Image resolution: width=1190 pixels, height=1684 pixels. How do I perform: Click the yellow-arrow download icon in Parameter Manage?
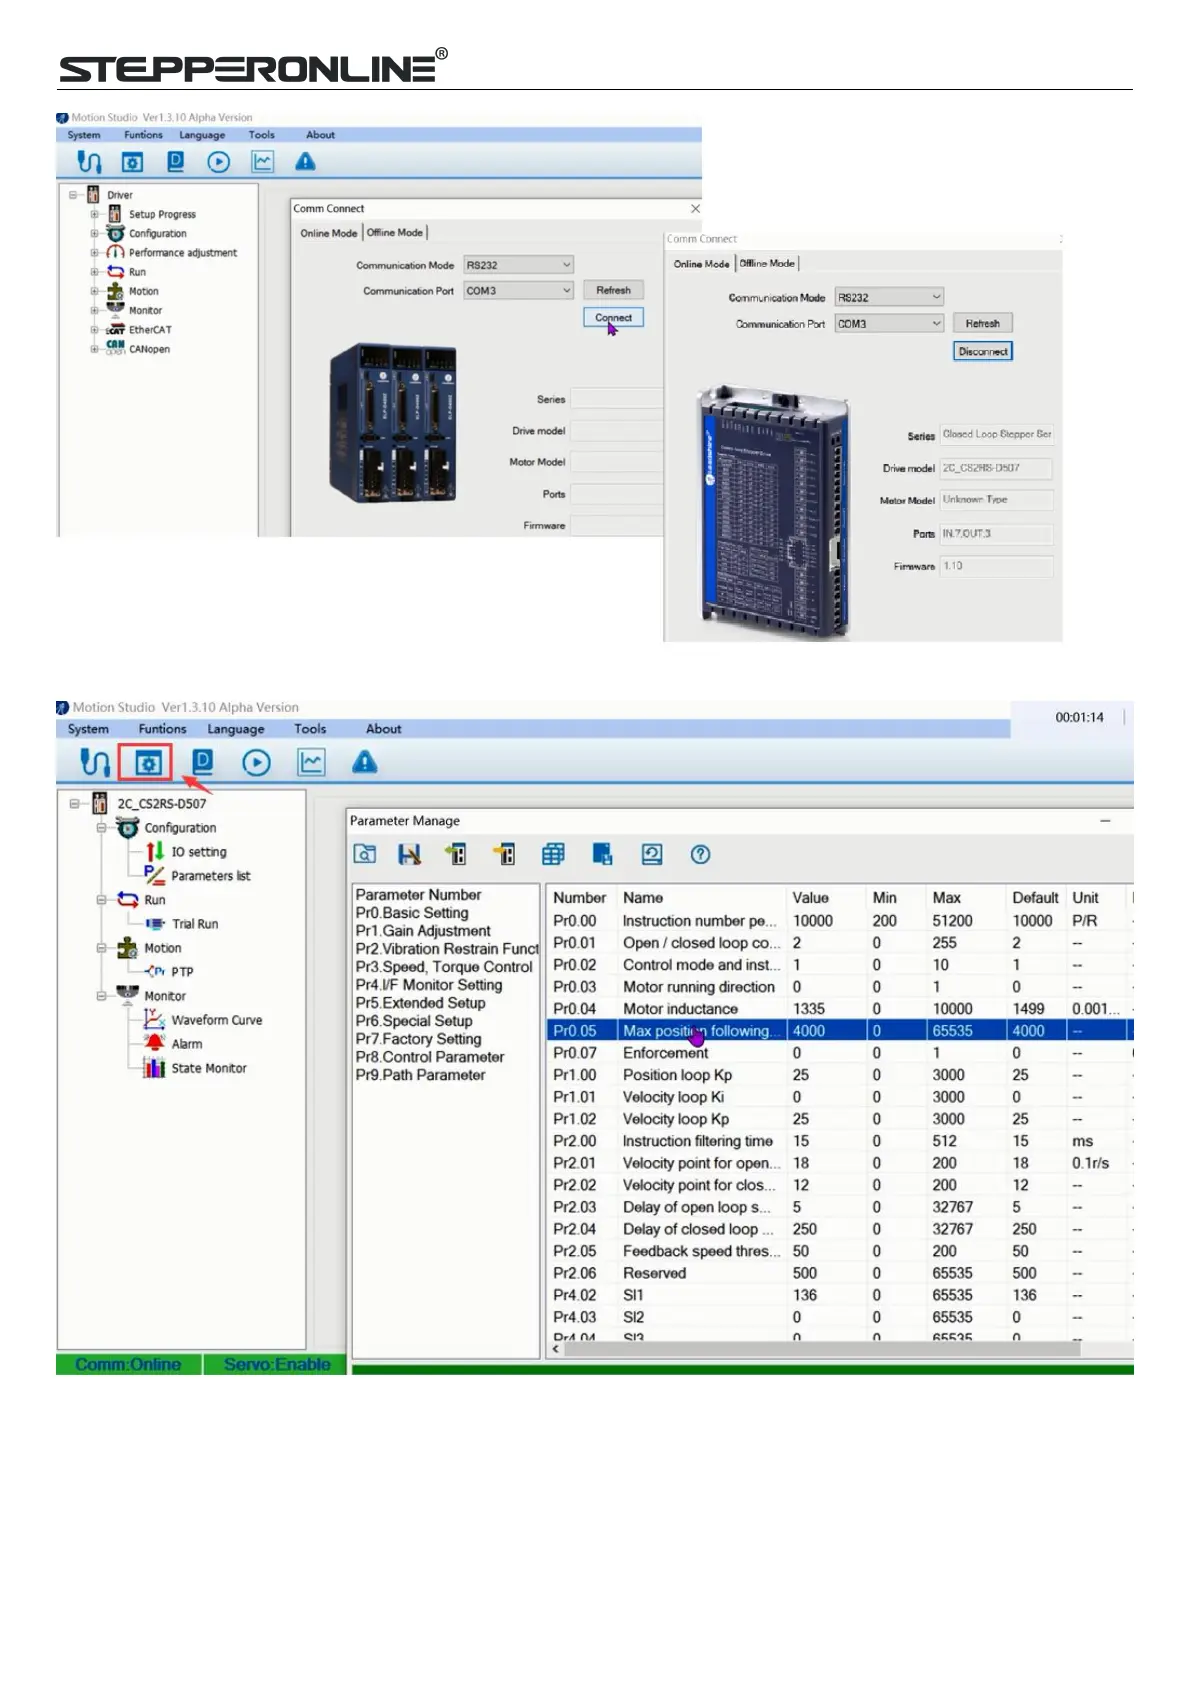[x=505, y=854]
